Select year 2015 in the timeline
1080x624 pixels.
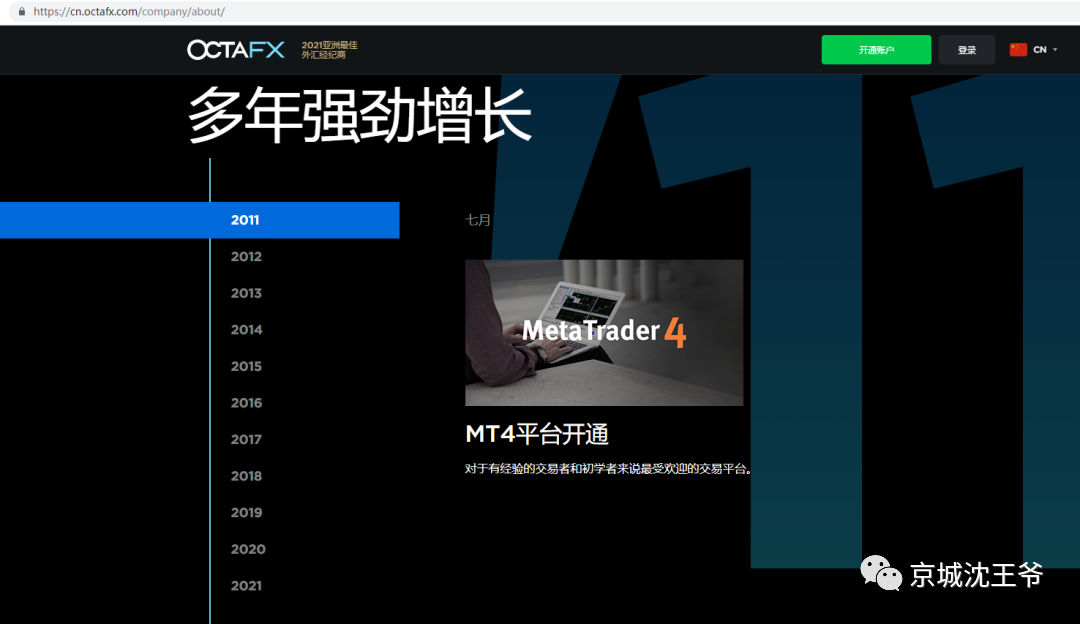pyautogui.click(x=246, y=366)
